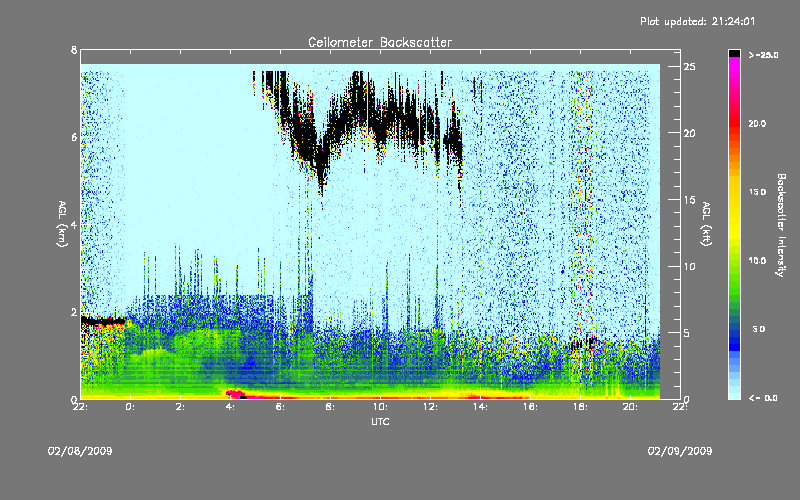
Task: Click the '10:' time tick label
Action: [380, 407]
